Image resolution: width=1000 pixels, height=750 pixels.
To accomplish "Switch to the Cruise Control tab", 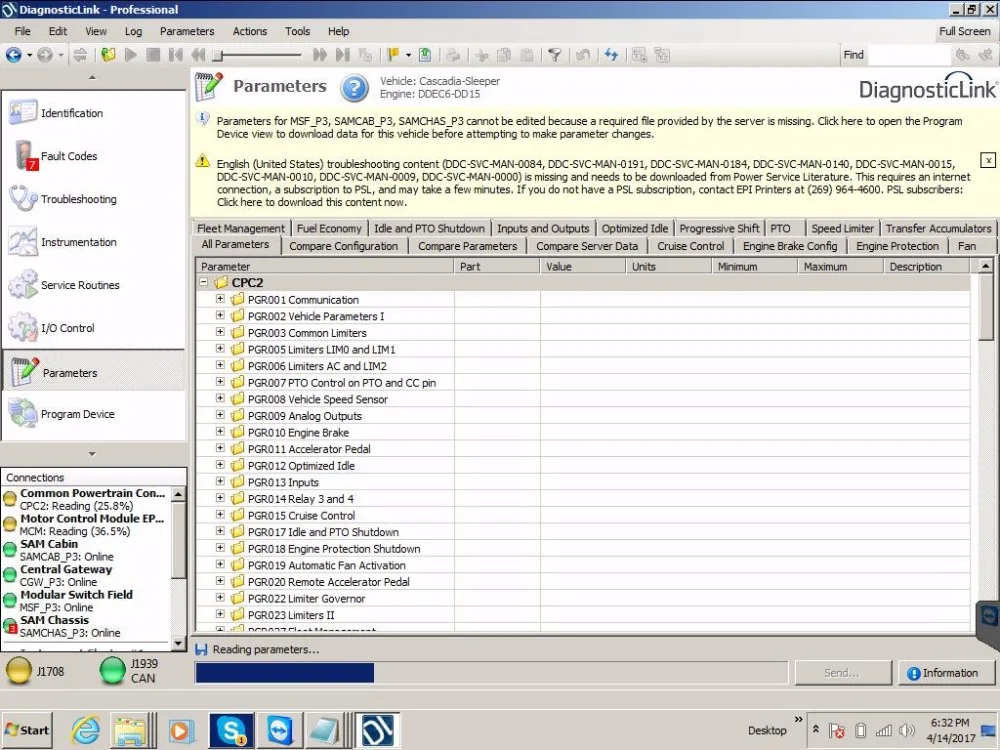I will (x=690, y=245).
